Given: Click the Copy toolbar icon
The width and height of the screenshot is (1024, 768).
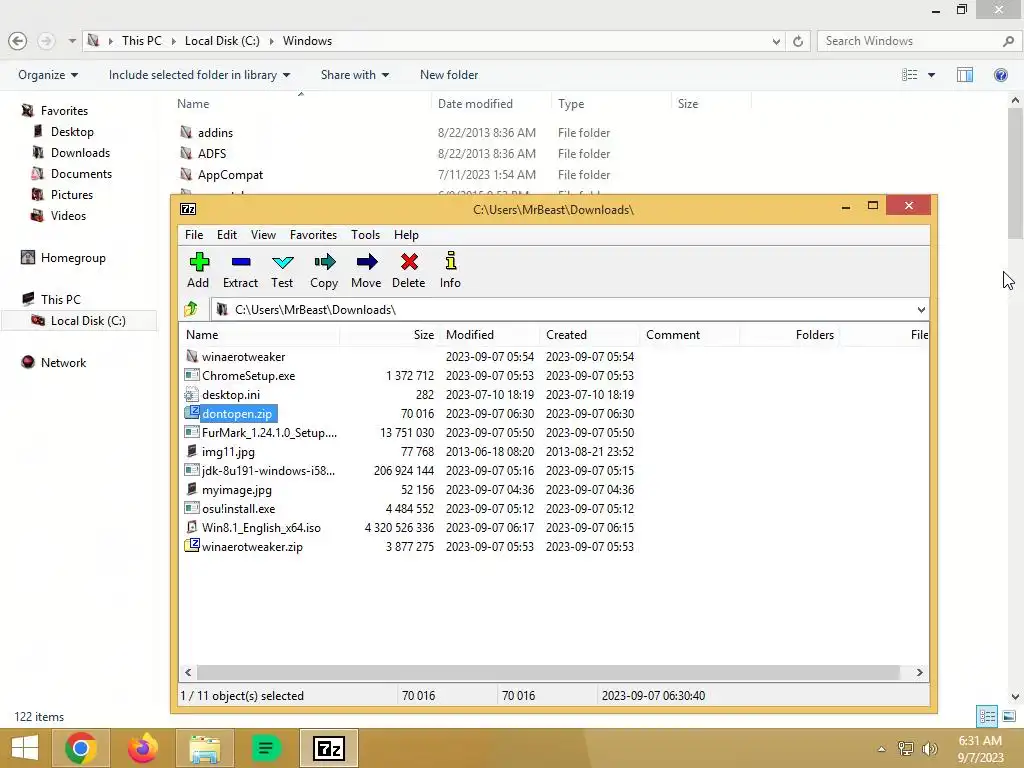Looking at the screenshot, I should tap(325, 263).
